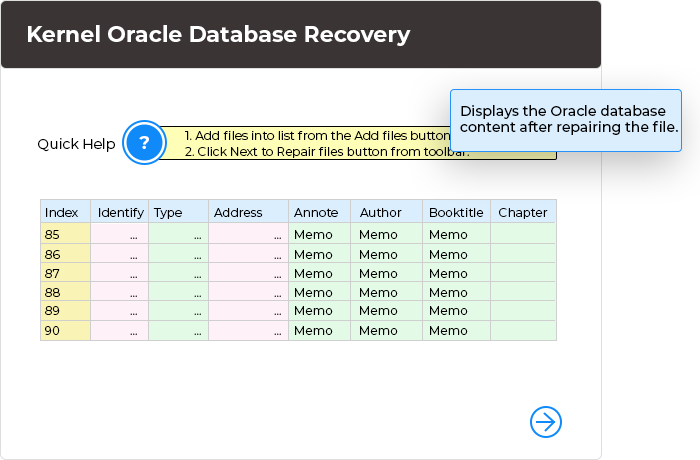Click the Type column header
Viewport: 700px width, 460px height.
(x=178, y=212)
